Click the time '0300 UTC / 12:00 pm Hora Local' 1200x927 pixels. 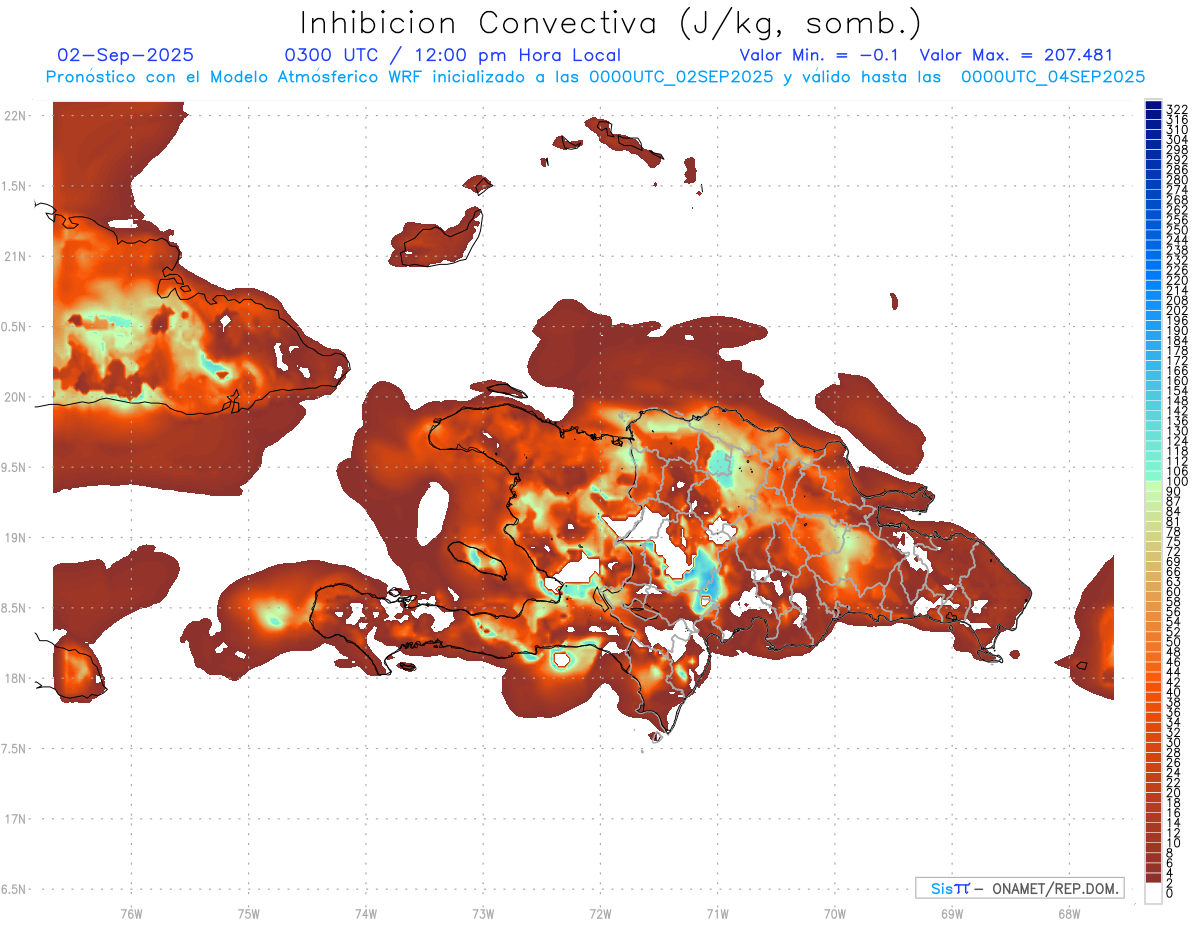pos(453,56)
